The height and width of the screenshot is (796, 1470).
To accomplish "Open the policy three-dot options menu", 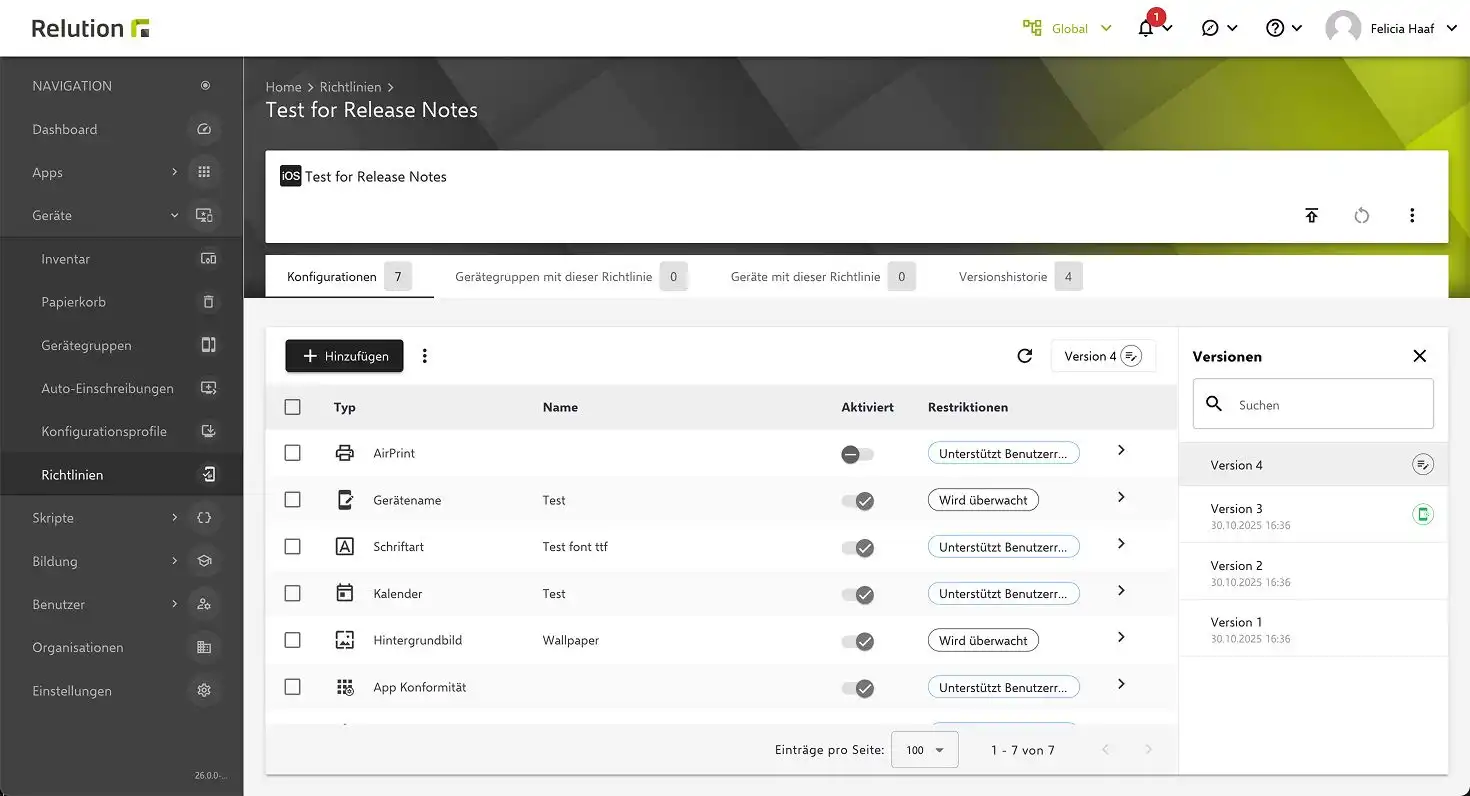I will point(1412,215).
